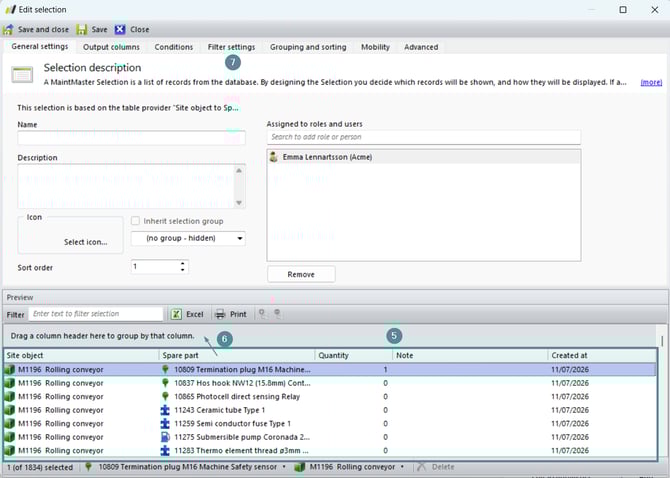Open the Advanced tab
The height and width of the screenshot is (478, 670).
(421, 47)
